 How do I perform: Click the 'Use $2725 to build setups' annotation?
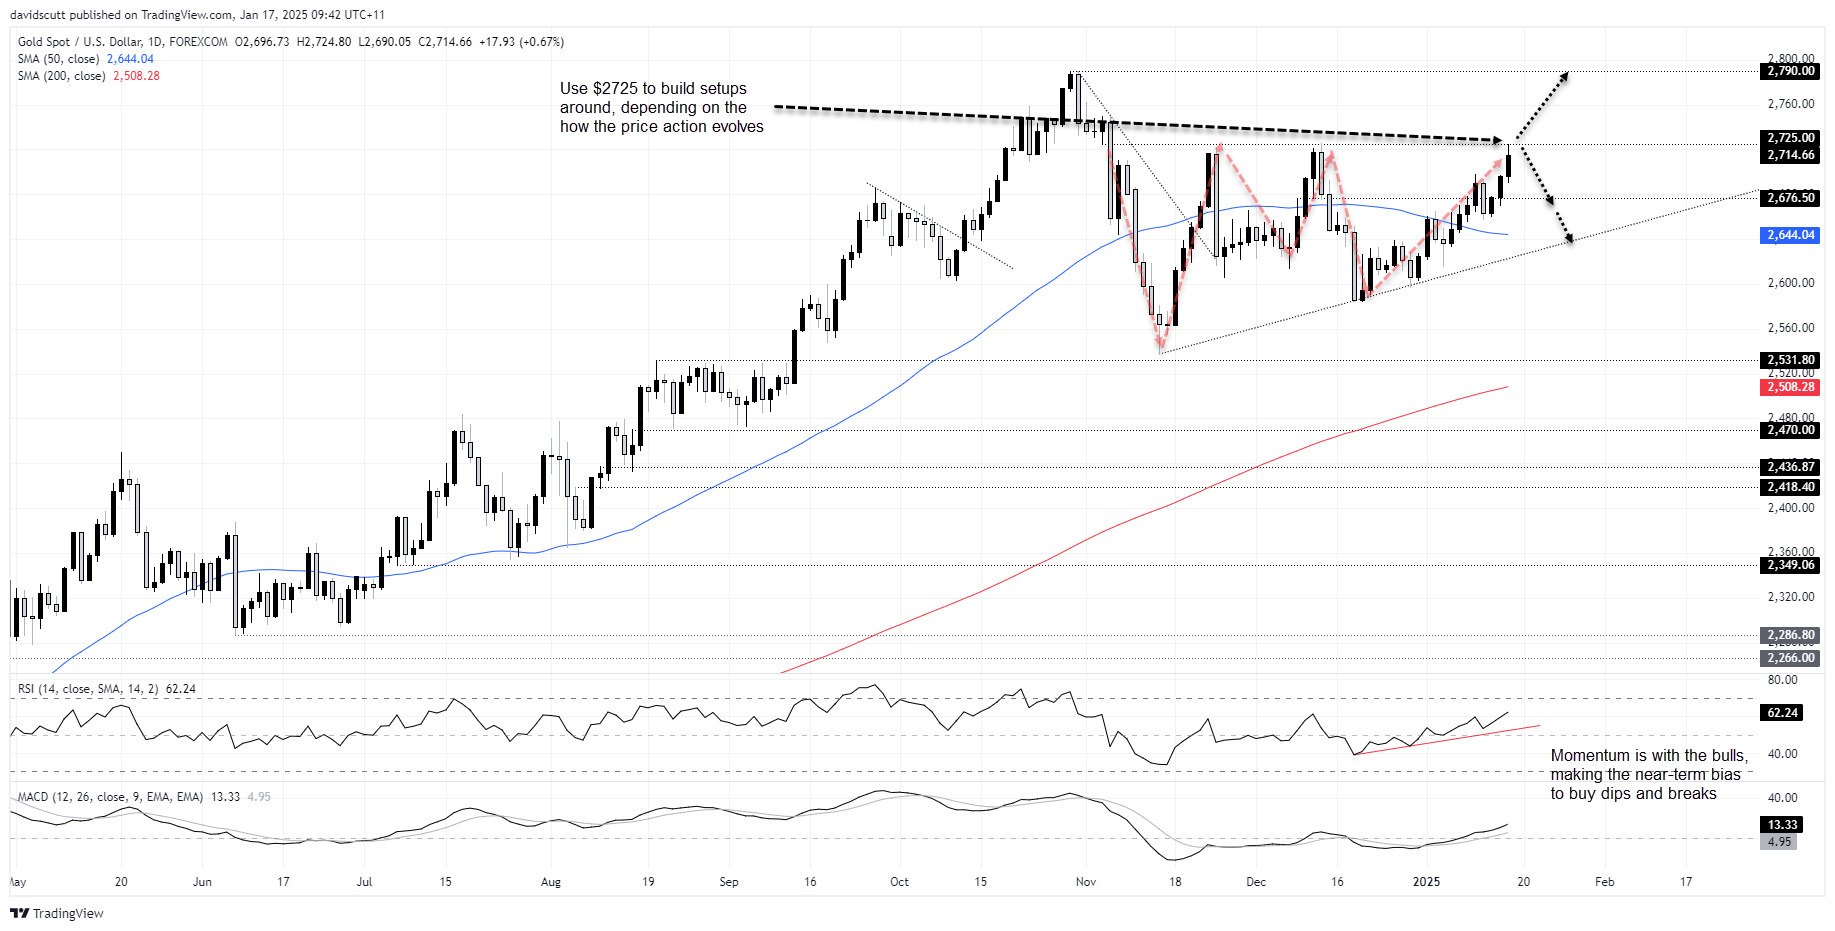(x=661, y=108)
